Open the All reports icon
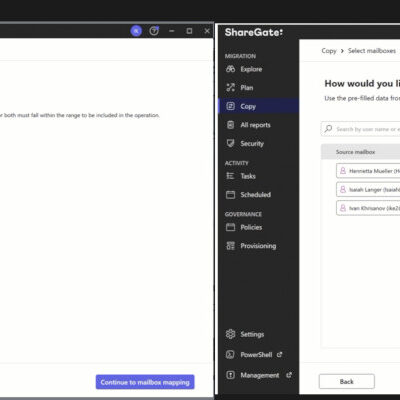 (230, 125)
